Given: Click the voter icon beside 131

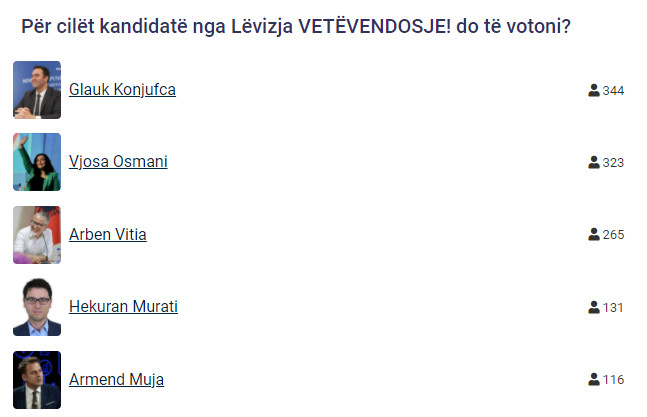Looking at the screenshot, I should tap(594, 307).
